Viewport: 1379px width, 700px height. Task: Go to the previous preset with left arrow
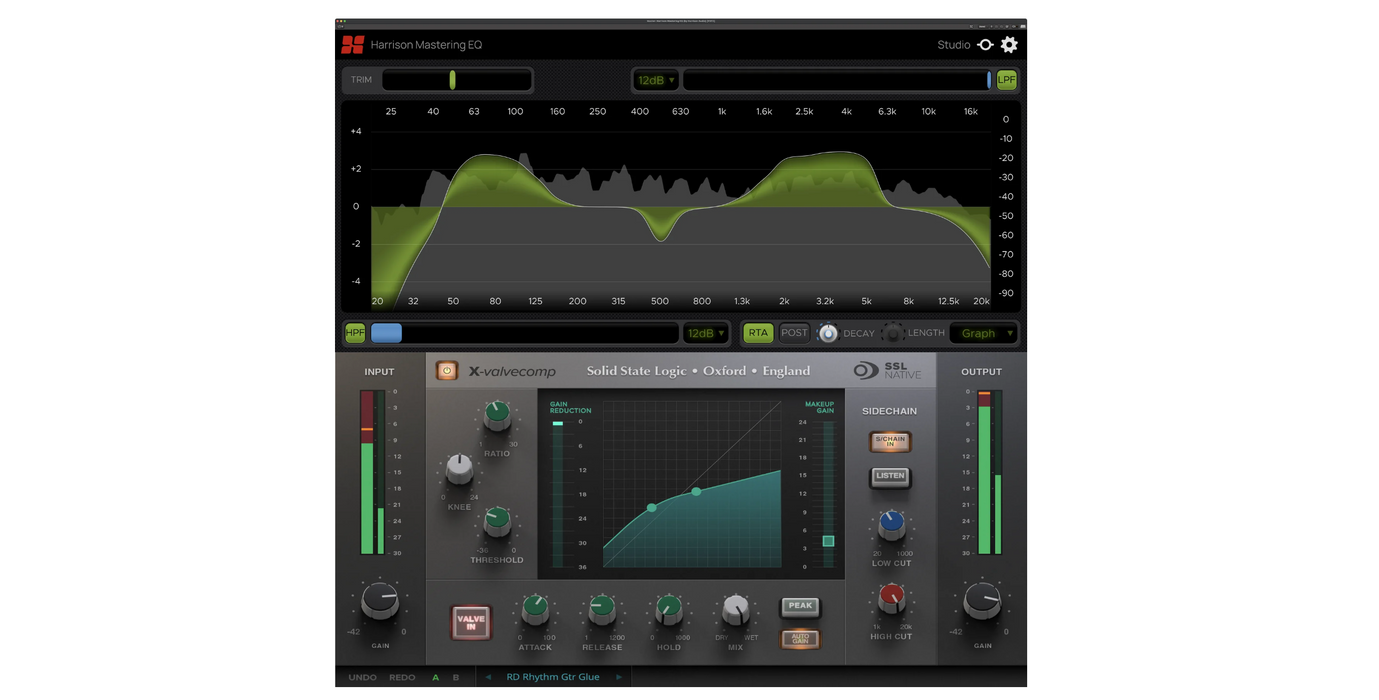tap(488, 677)
